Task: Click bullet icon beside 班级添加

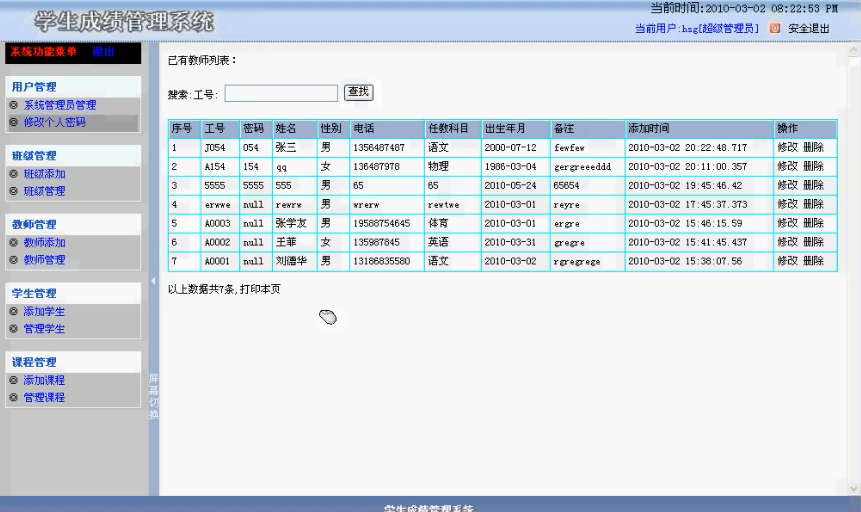Action: tap(14, 174)
